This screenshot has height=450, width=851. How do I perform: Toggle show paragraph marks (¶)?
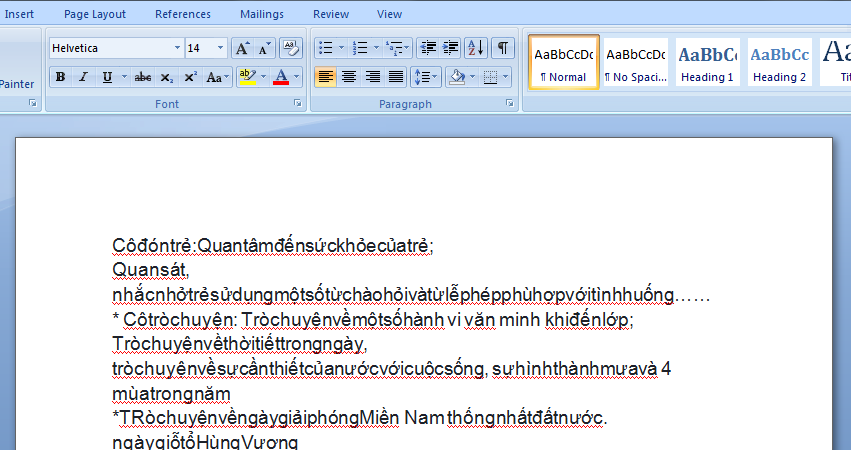pos(502,48)
